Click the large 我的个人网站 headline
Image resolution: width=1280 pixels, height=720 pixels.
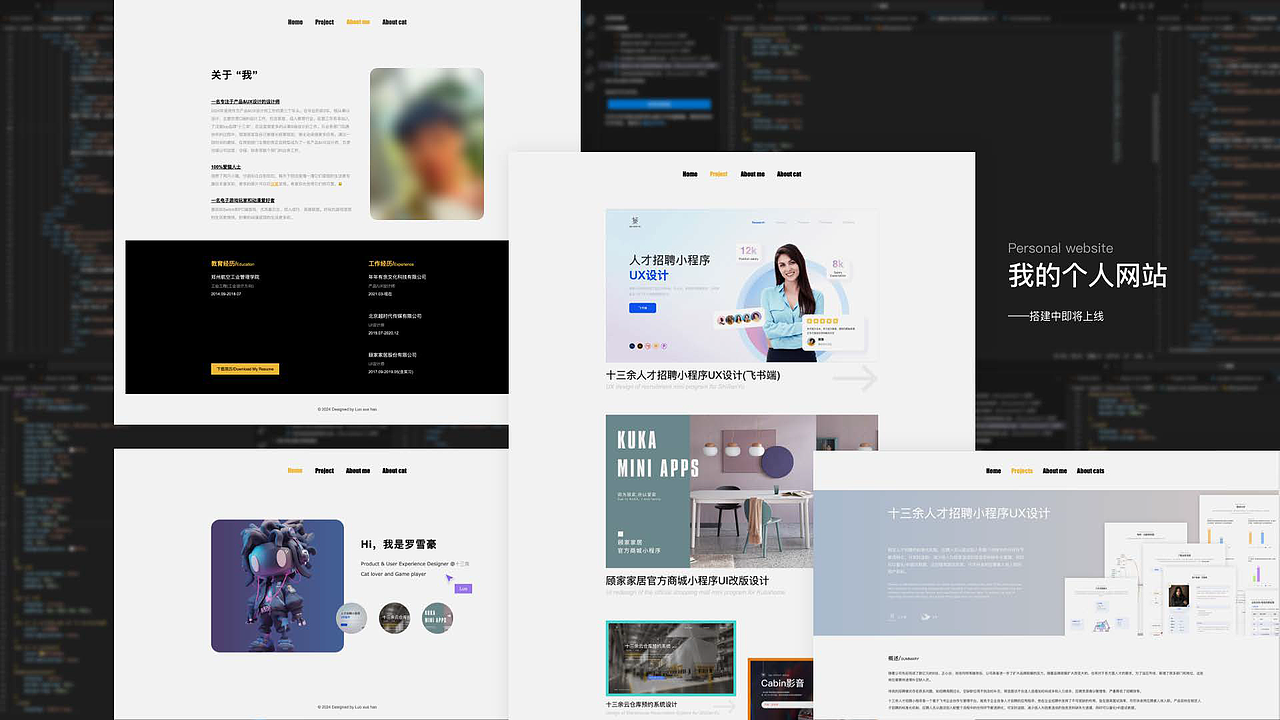[x=1088, y=276]
